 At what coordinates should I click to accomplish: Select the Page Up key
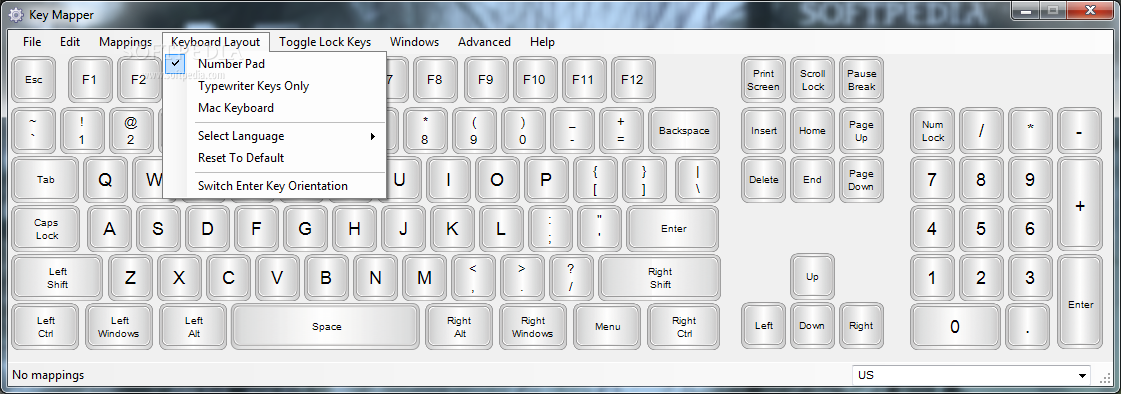(861, 130)
